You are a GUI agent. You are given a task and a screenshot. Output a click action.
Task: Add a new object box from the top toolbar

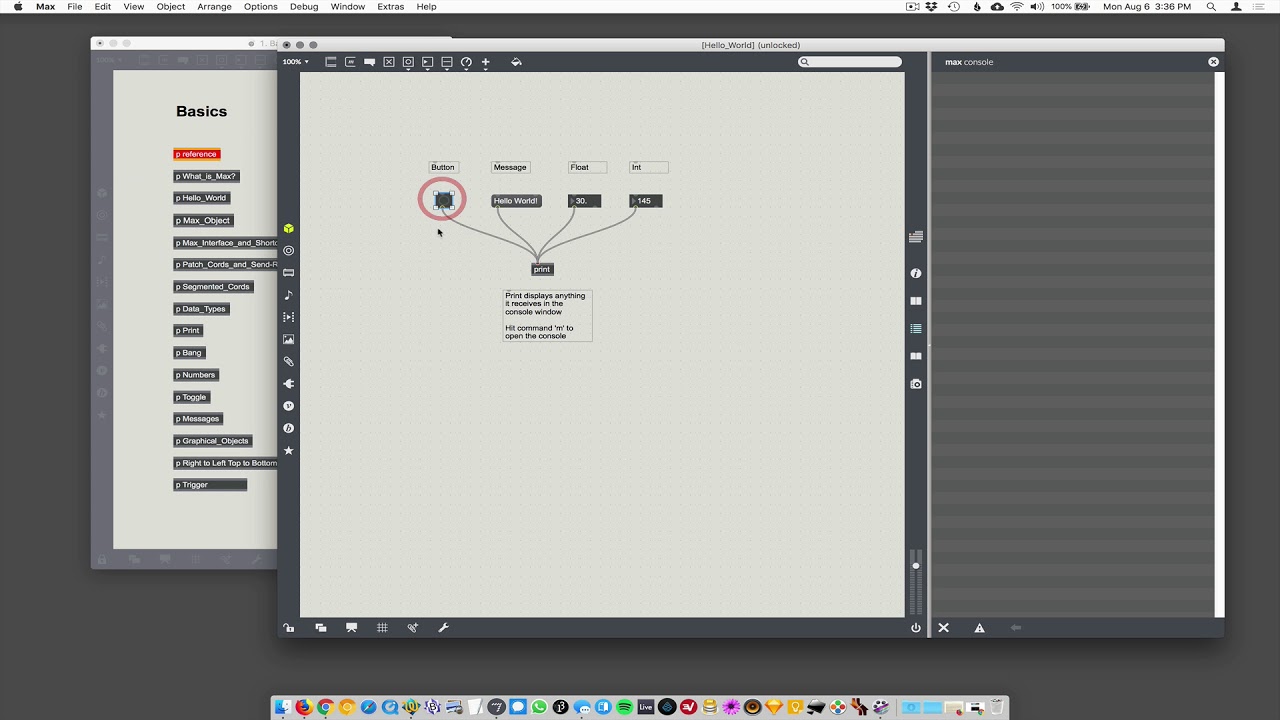coord(331,62)
